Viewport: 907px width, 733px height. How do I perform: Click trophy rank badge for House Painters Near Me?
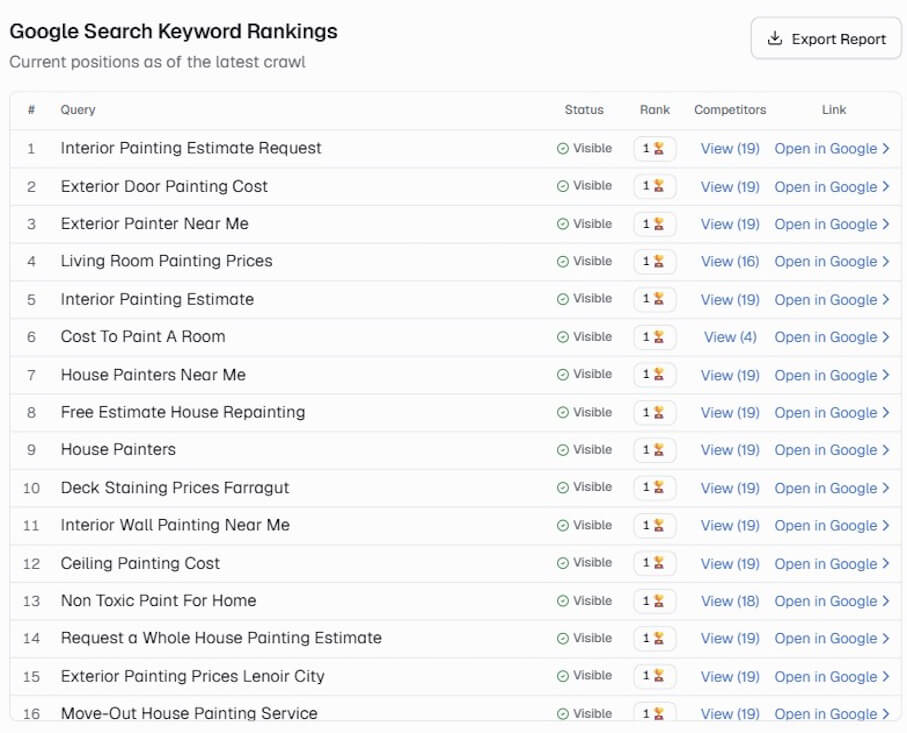pyautogui.click(x=655, y=375)
